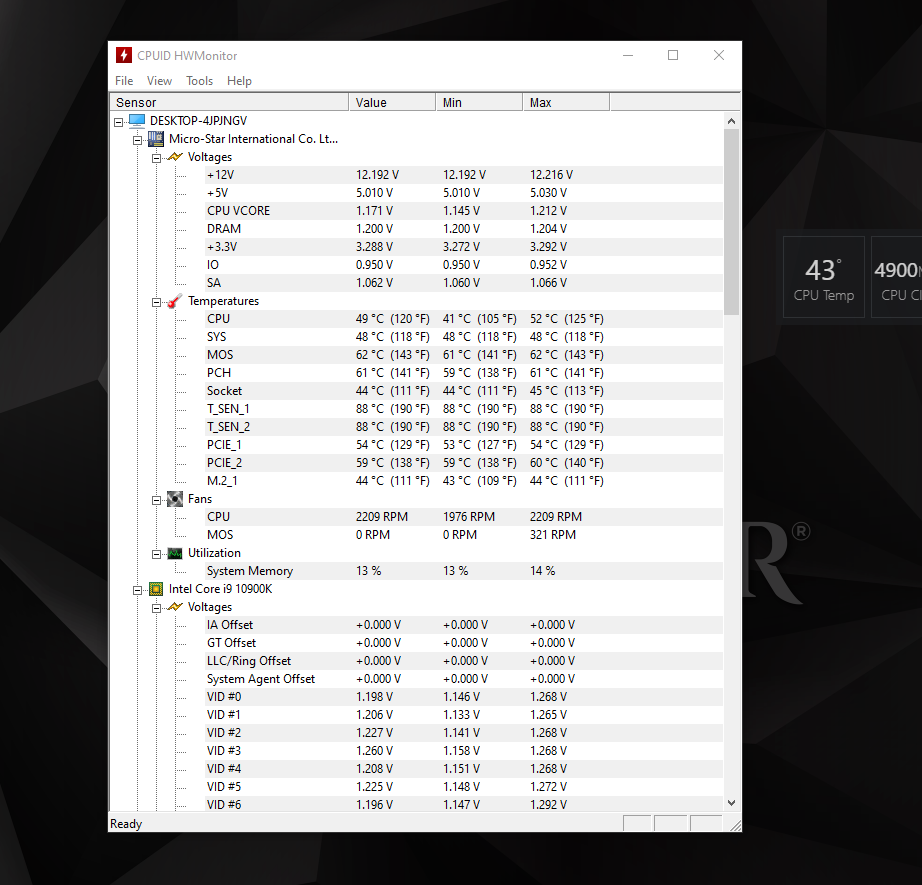Select the System Agent Offset row
The height and width of the screenshot is (885, 922).
(x=463, y=679)
